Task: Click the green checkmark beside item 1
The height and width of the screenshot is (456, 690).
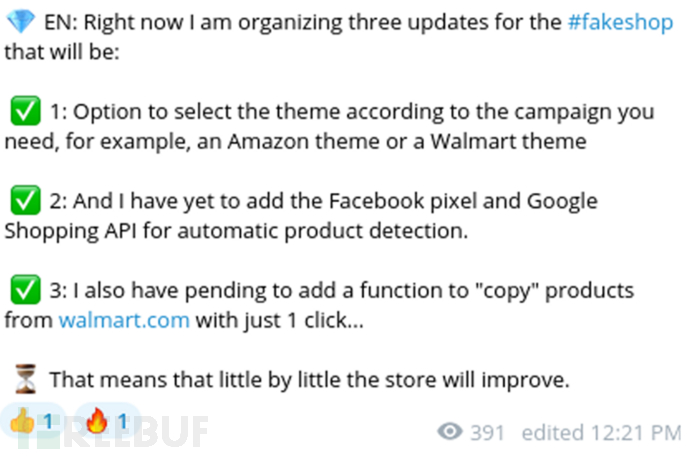Action: tap(26, 111)
